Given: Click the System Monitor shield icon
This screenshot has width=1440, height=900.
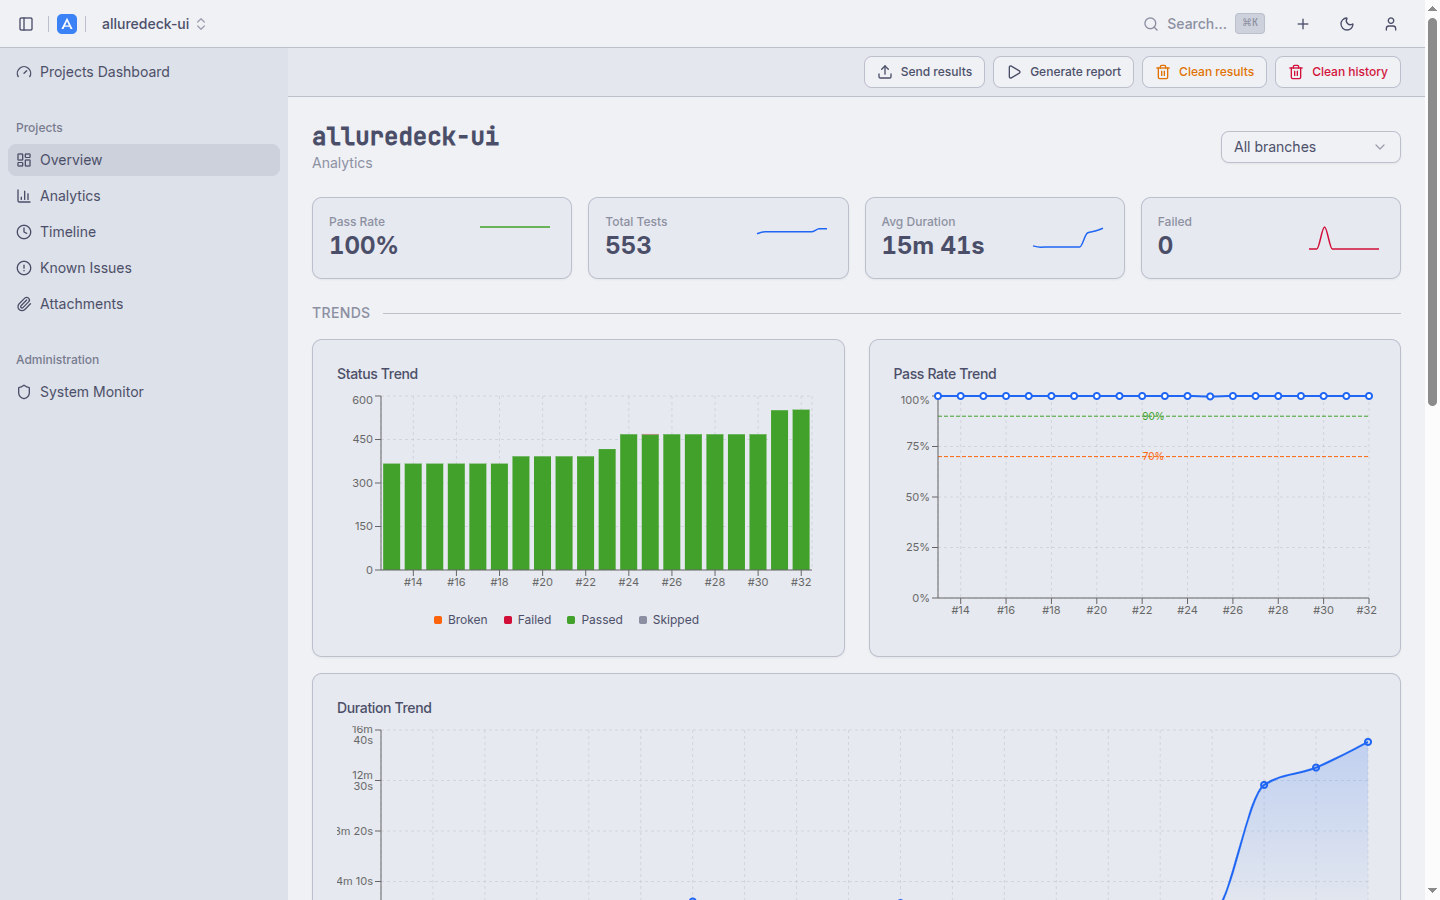Looking at the screenshot, I should 24,392.
